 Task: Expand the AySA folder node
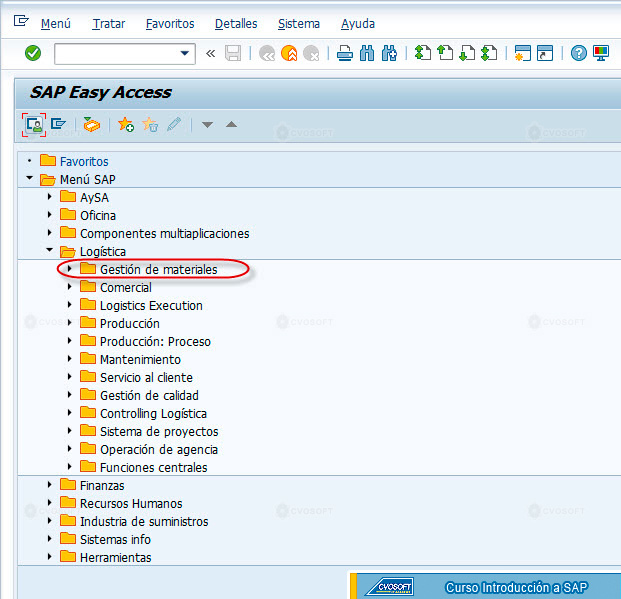click(50, 196)
